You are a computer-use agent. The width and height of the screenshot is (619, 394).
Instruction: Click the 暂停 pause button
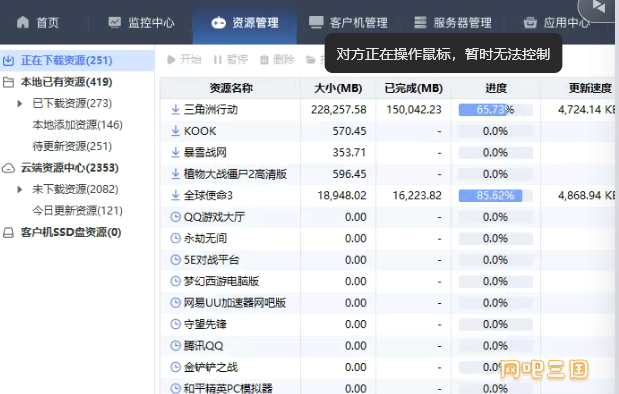231,60
